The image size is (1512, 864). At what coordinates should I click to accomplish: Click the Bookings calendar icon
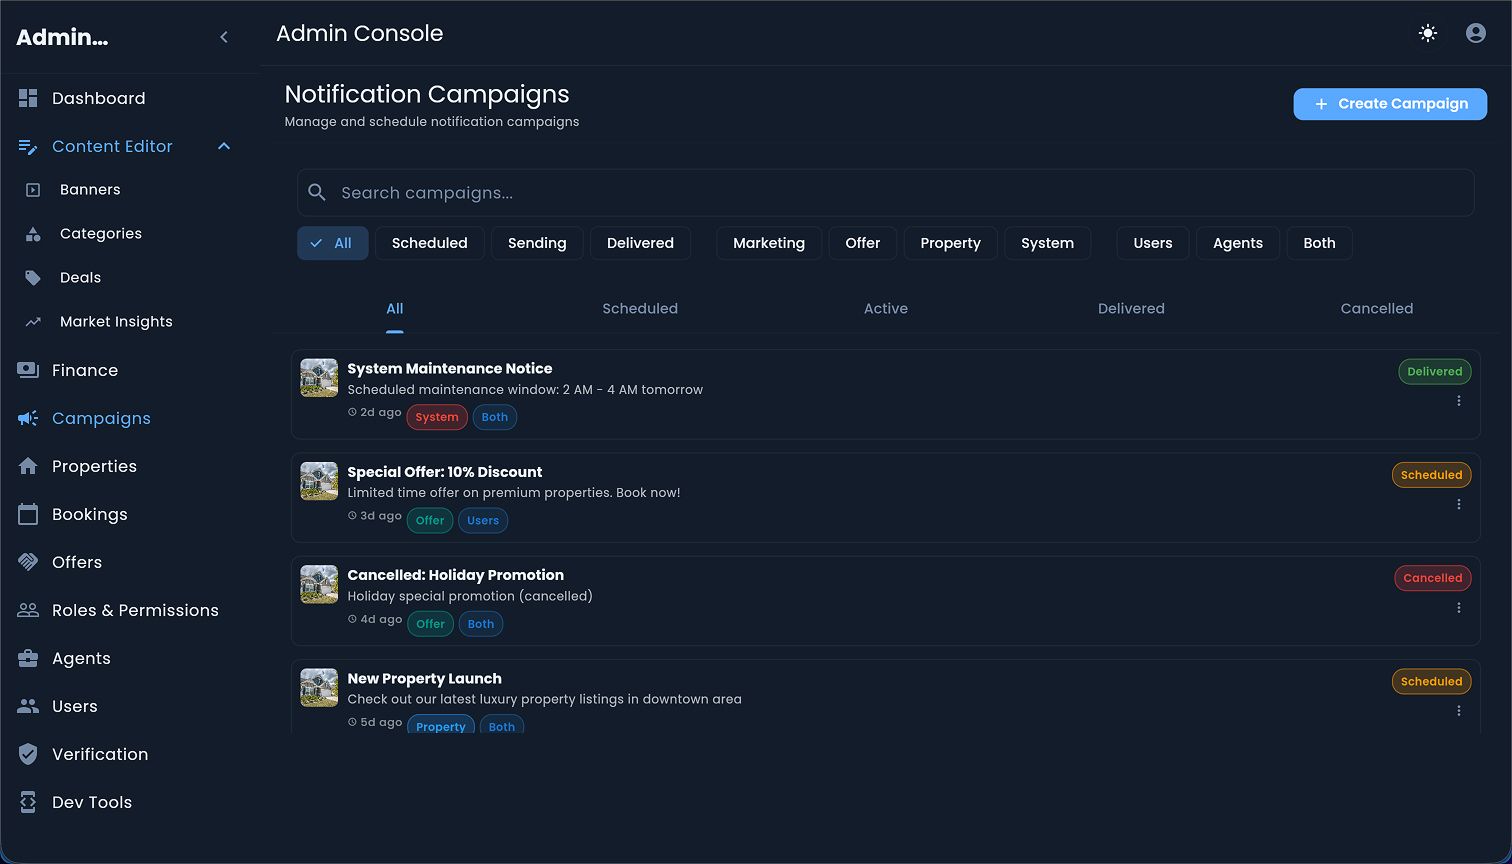click(28, 514)
